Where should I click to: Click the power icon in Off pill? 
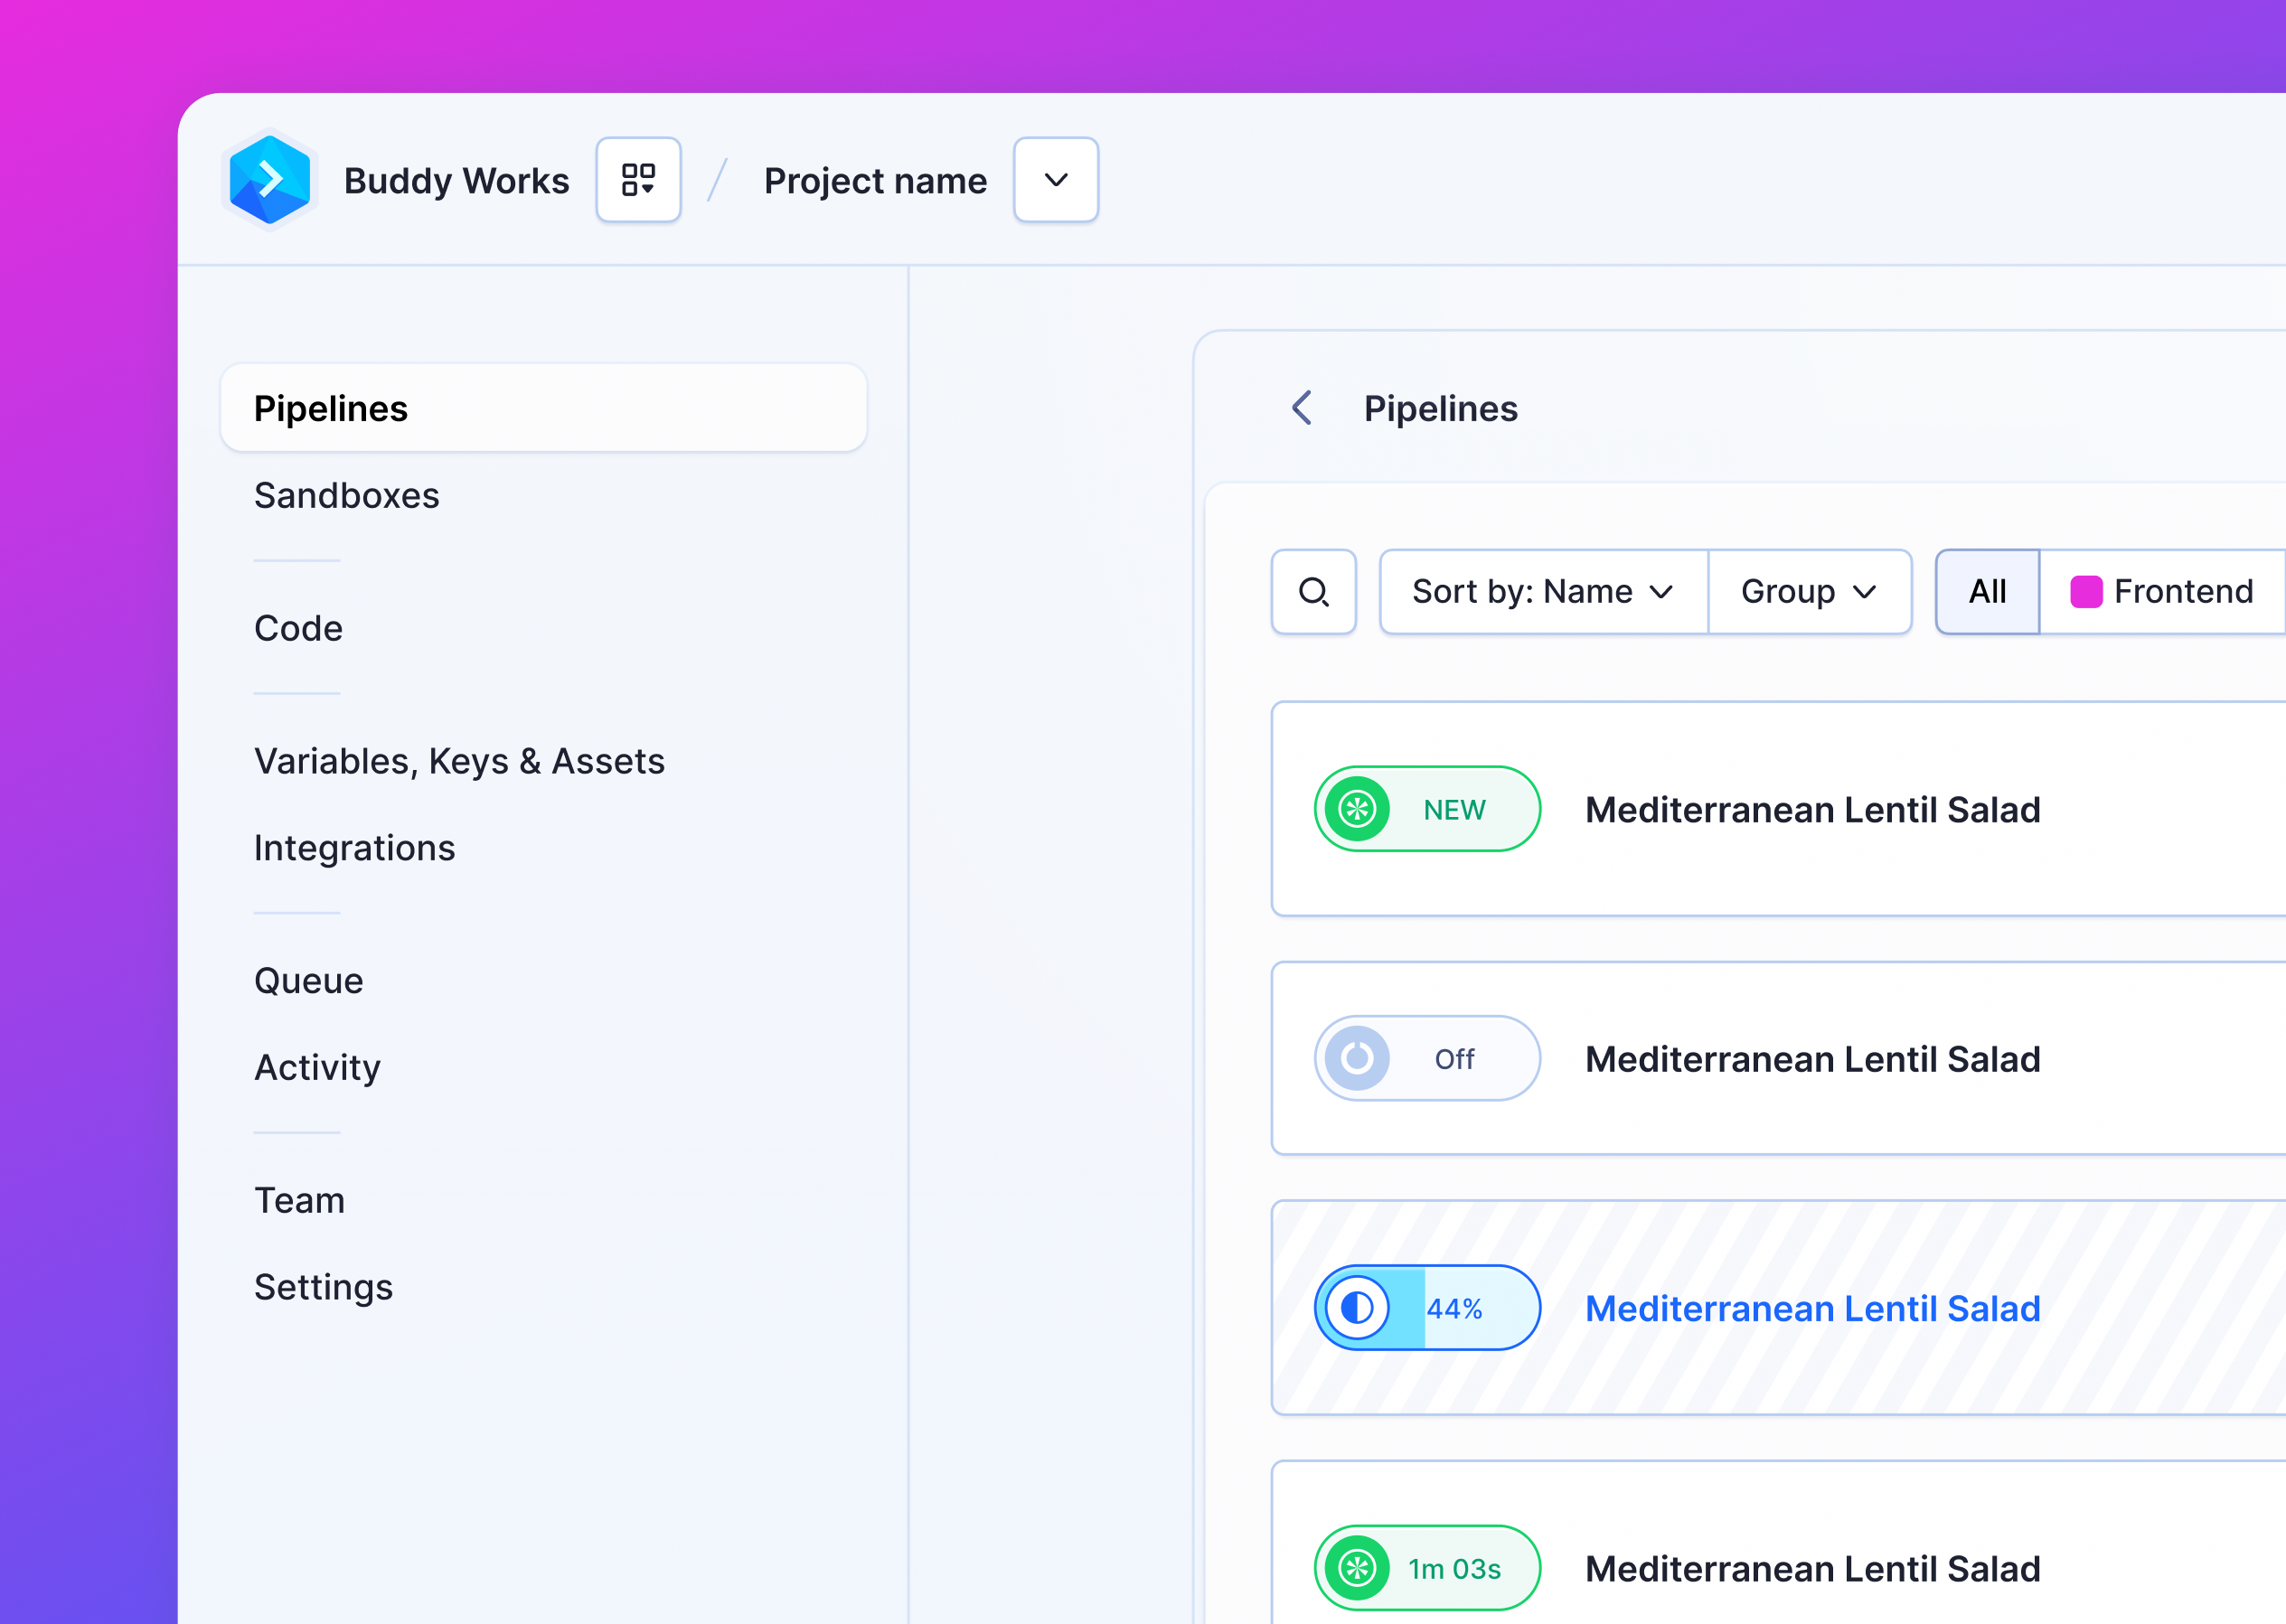click(x=1357, y=1058)
